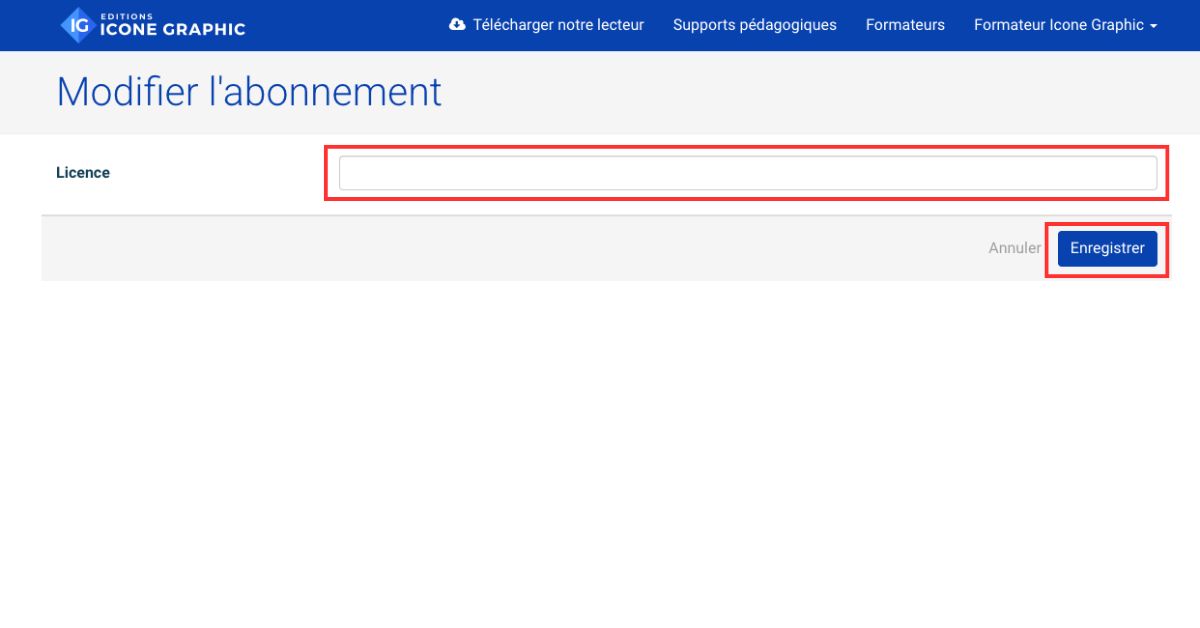Cancel with the Annuler link
The width and height of the screenshot is (1200, 628).
[x=1014, y=248]
